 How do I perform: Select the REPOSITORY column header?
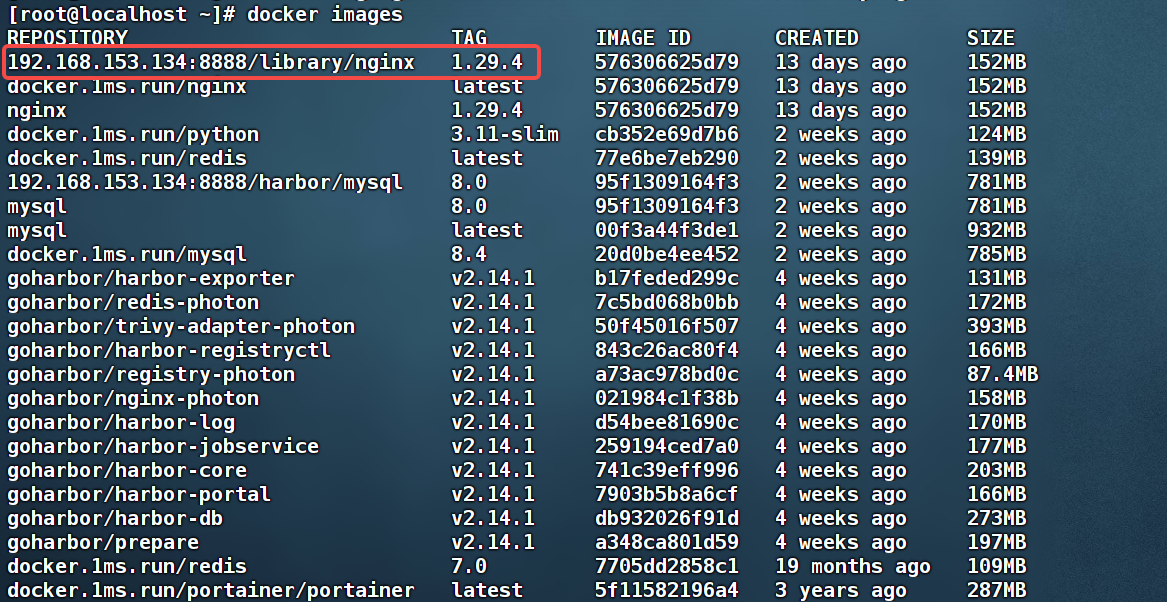coord(68,38)
